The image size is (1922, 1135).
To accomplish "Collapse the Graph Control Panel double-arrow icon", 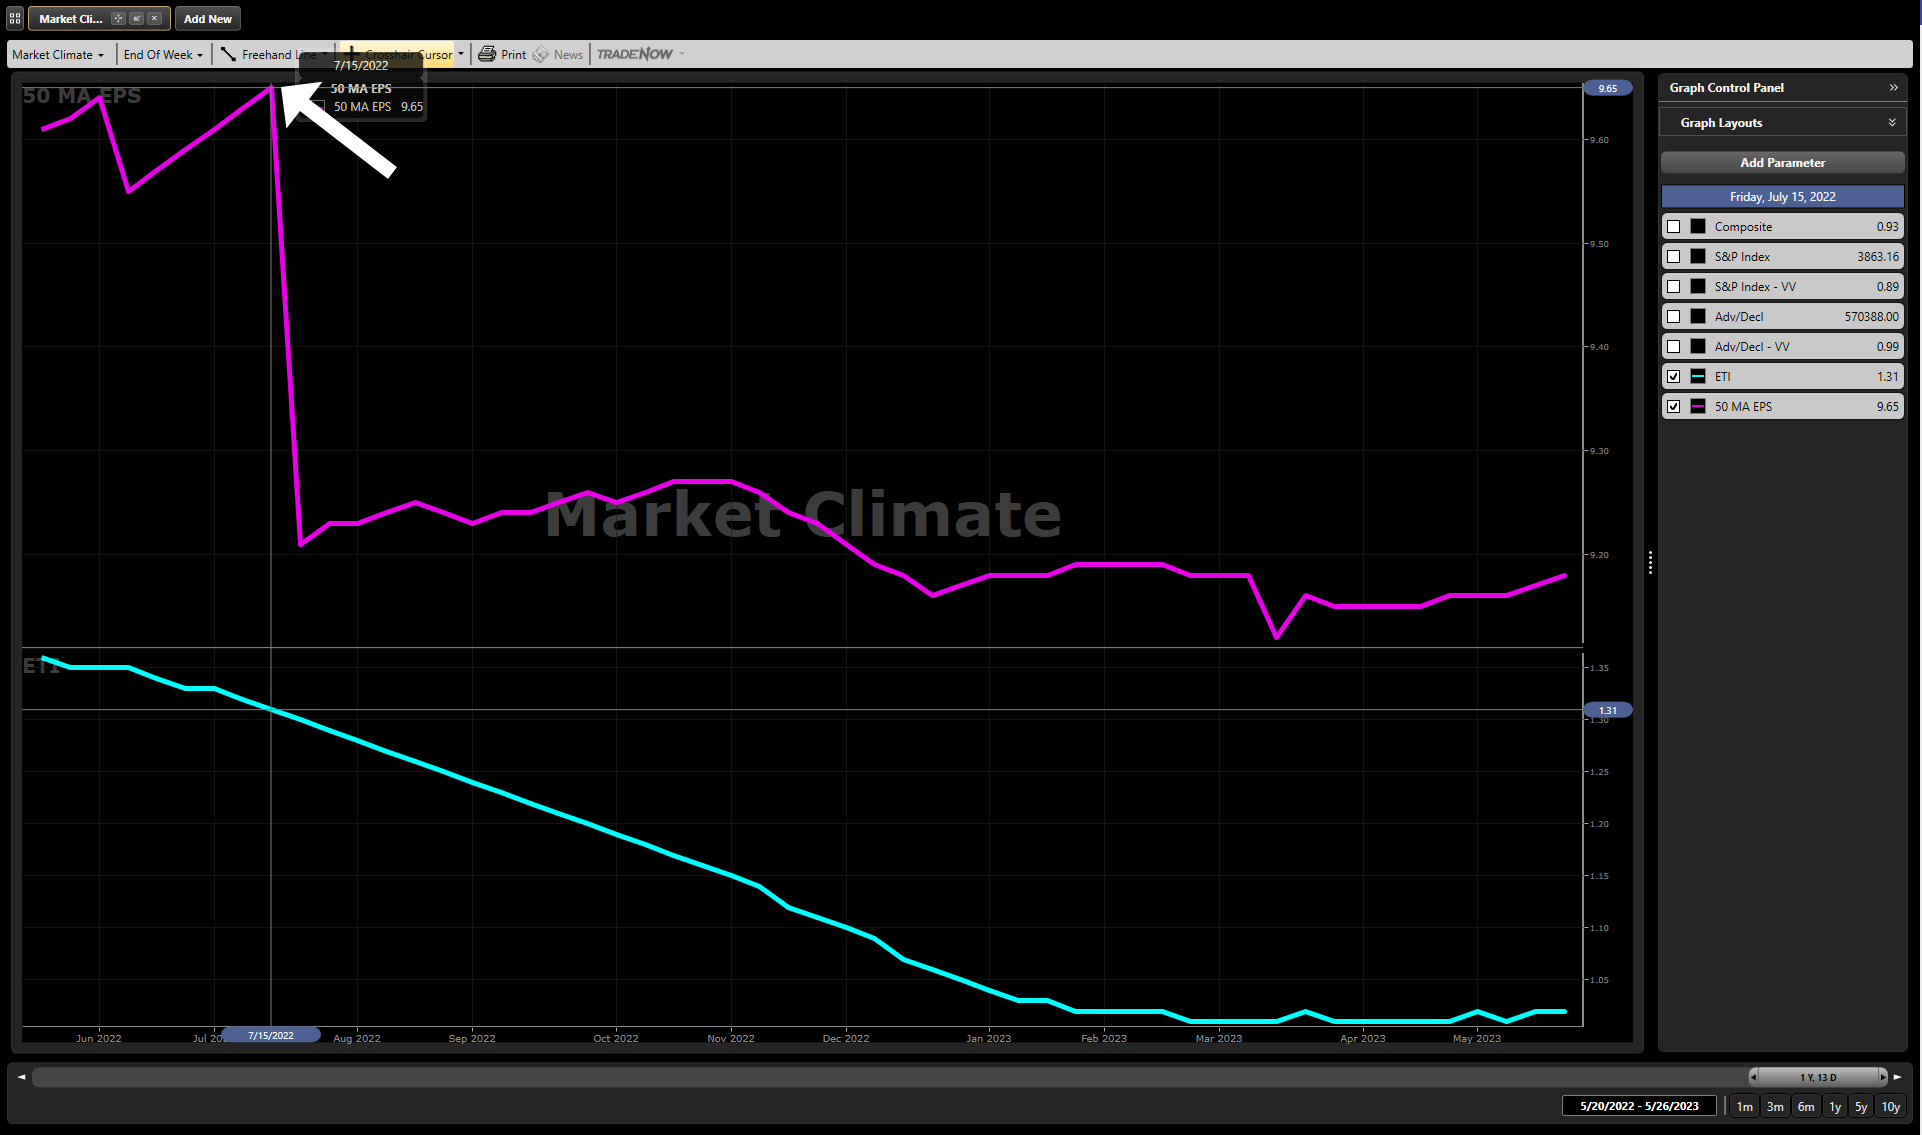I will click(1893, 88).
